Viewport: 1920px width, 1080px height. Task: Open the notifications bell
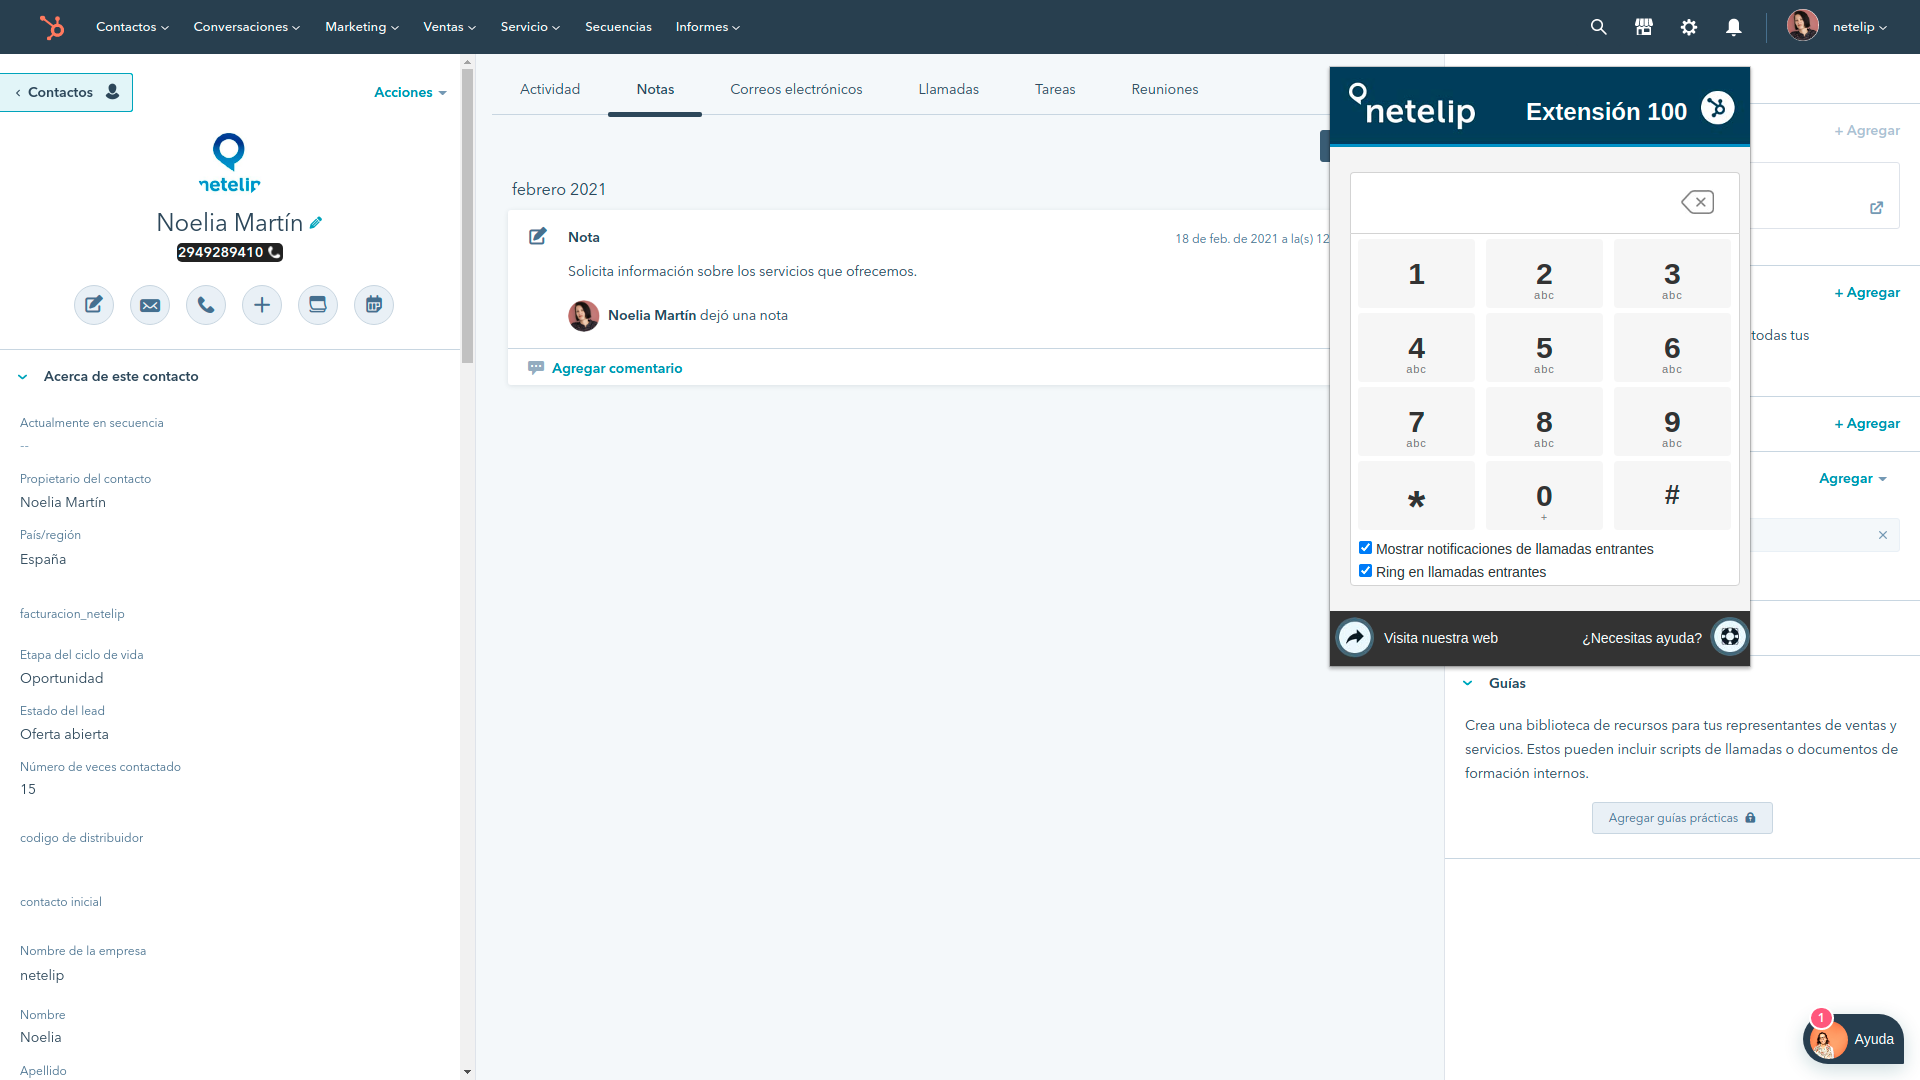tap(1734, 27)
